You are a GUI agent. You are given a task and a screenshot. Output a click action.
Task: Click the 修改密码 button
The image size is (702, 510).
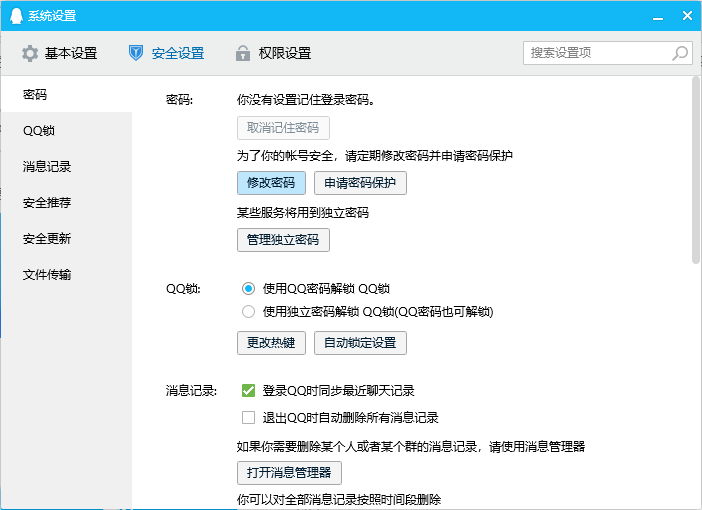point(271,183)
